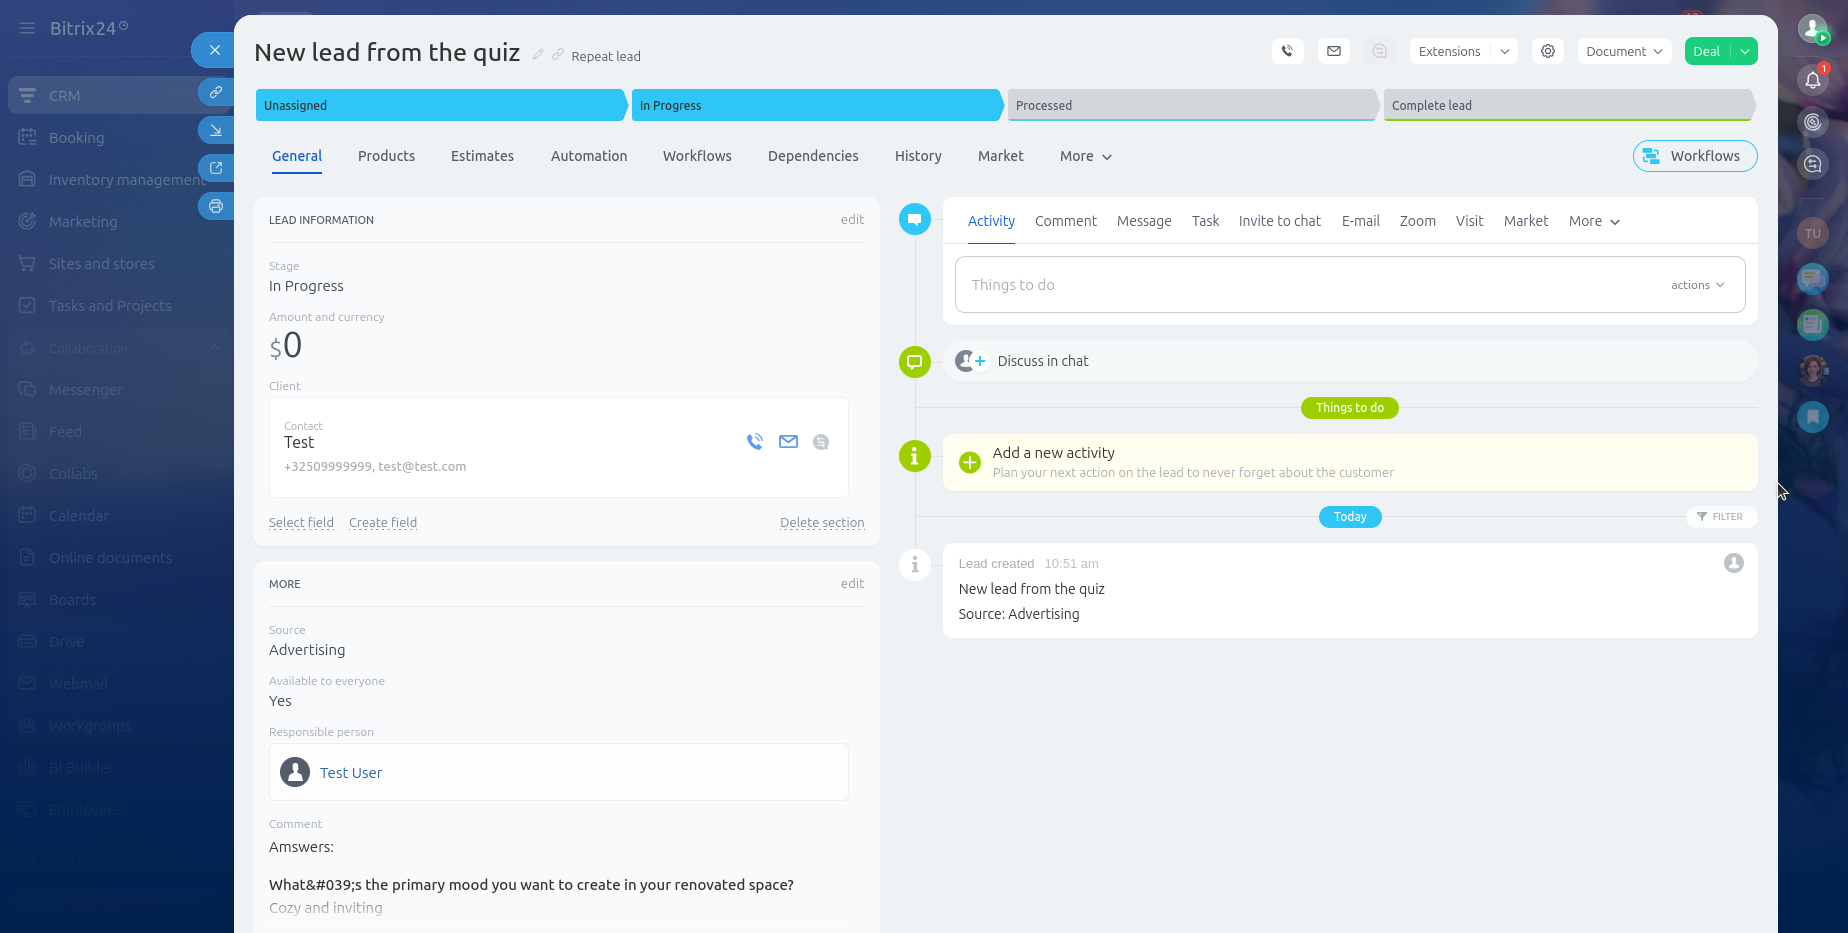Viewport: 1848px width, 933px height.
Task: Click the Things to do input field
Action: (x=1300, y=285)
